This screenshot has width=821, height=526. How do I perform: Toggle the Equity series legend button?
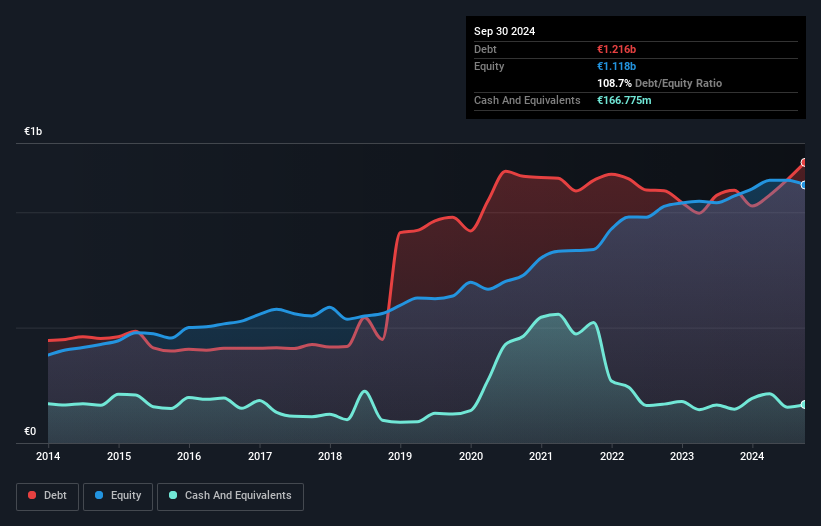coord(118,496)
